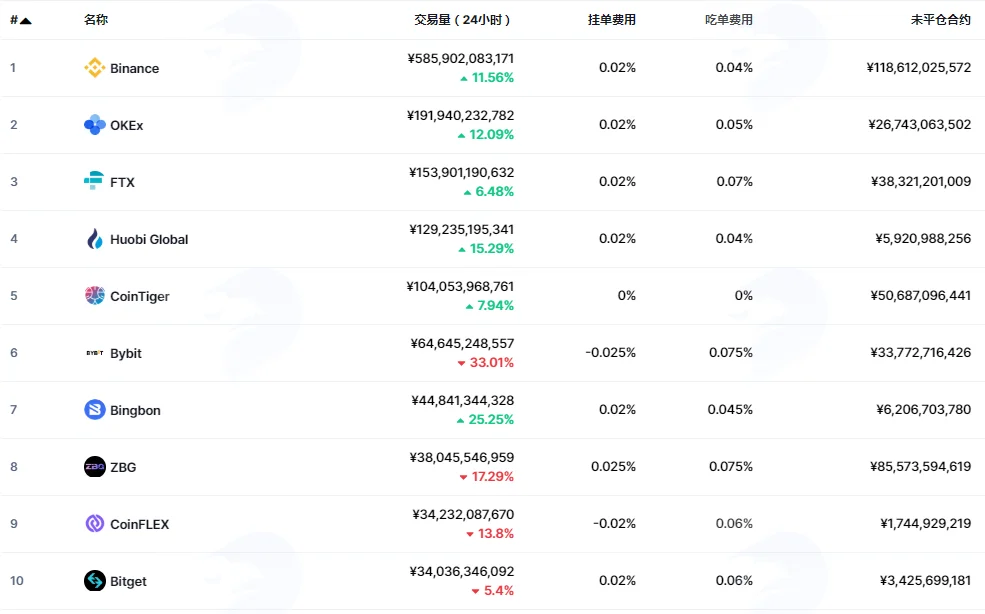Open the Huobi Global name link
This screenshot has width=985, height=614.
tap(149, 239)
